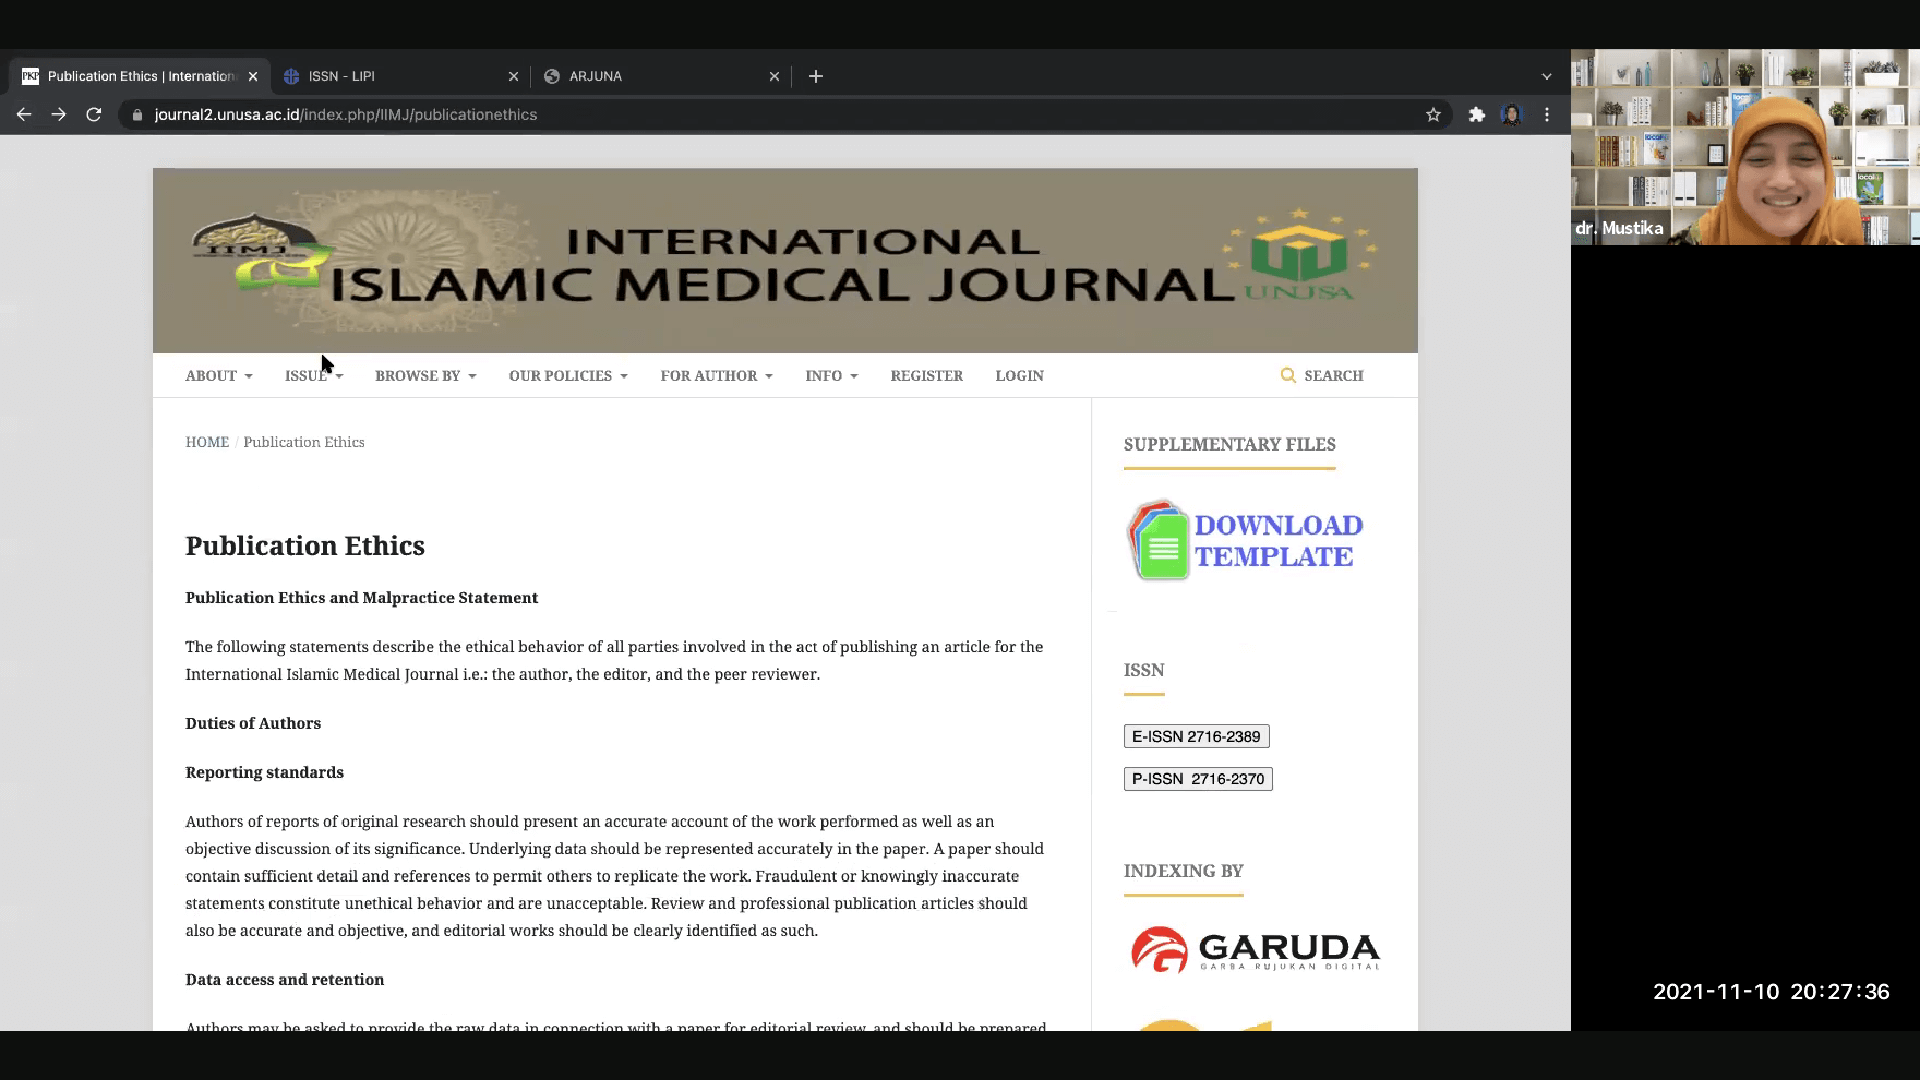Click the IIMJ logo in banner
The image size is (1920, 1080).
(x=261, y=252)
